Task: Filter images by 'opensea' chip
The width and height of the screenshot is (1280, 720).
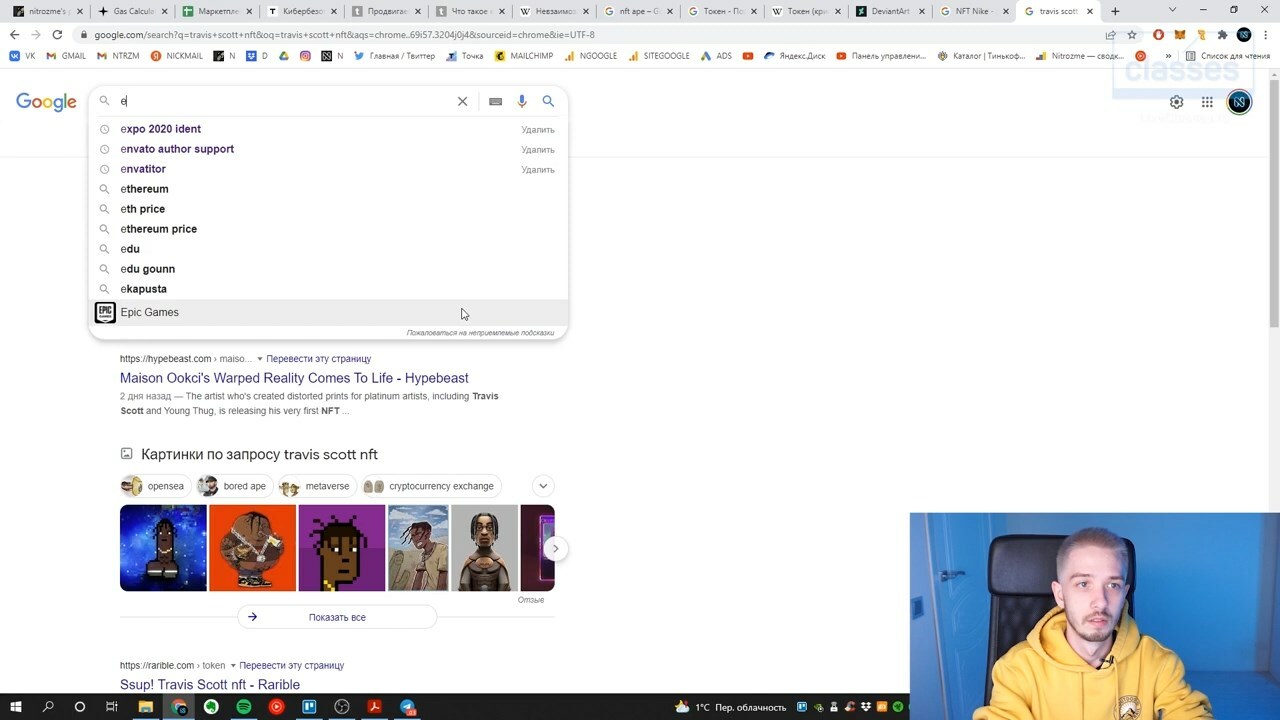Action: tap(154, 486)
